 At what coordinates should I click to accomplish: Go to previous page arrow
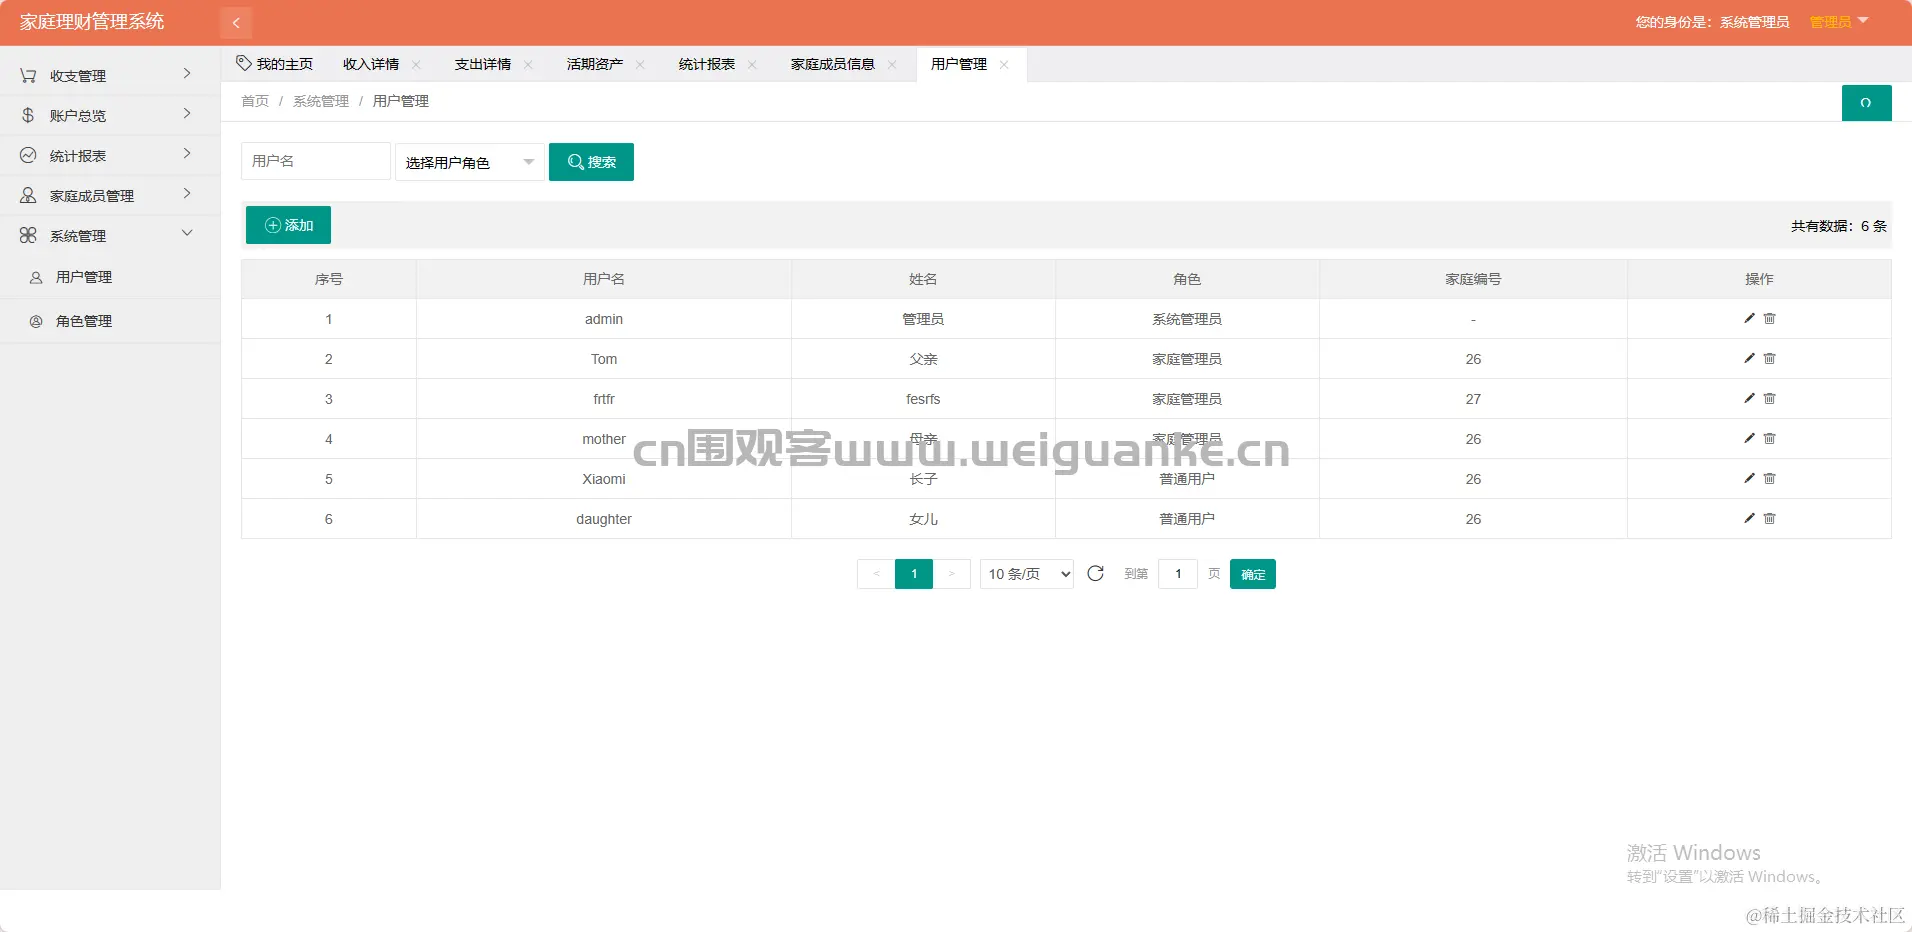[x=876, y=574]
